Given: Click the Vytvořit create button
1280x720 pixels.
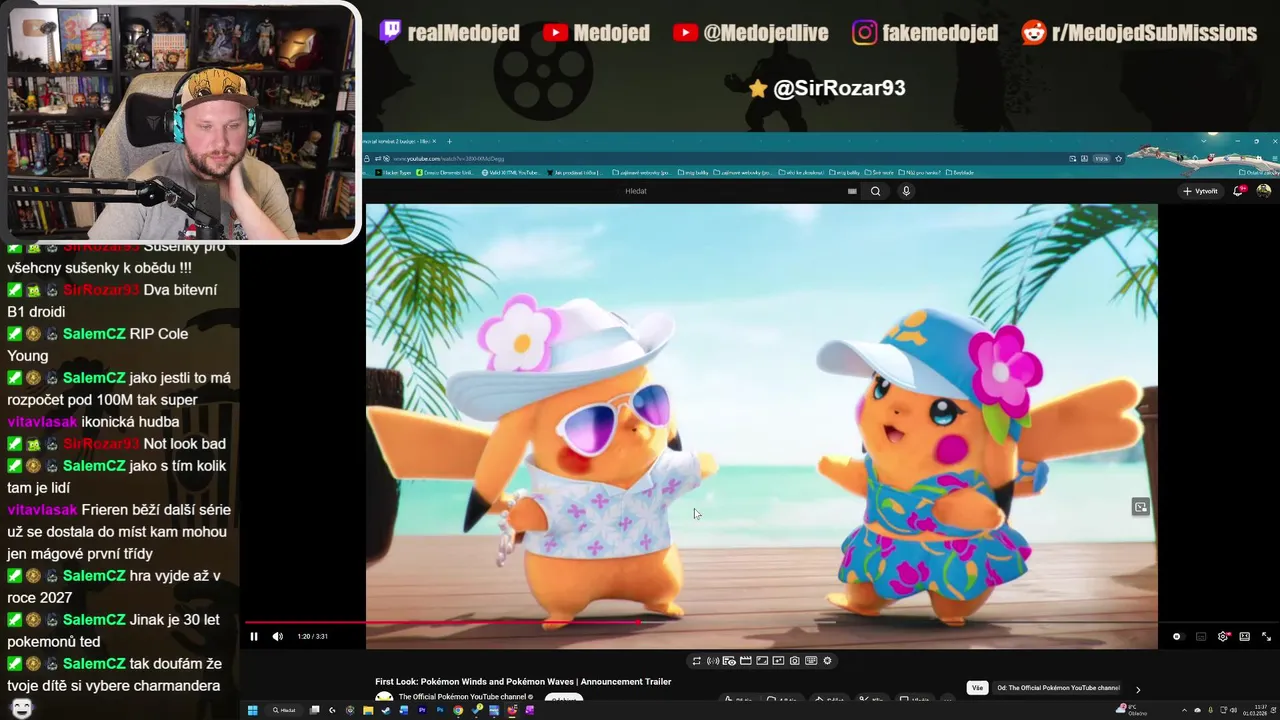Looking at the screenshot, I should click(1201, 191).
